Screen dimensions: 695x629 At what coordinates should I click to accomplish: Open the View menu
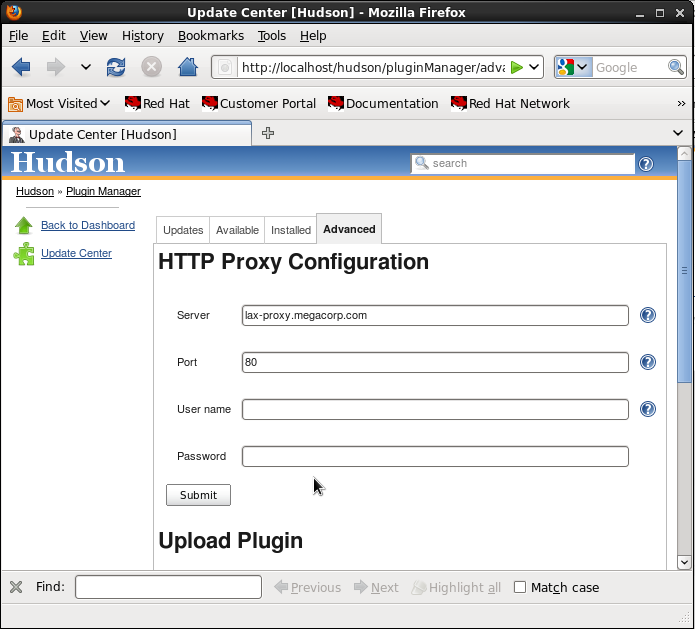94,35
